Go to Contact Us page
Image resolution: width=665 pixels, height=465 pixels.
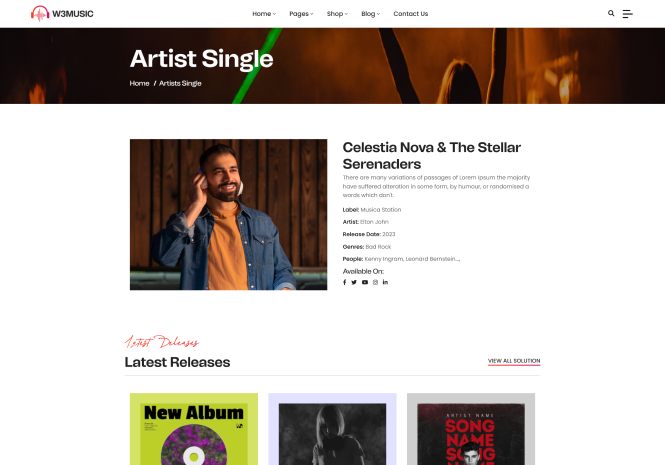411,14
